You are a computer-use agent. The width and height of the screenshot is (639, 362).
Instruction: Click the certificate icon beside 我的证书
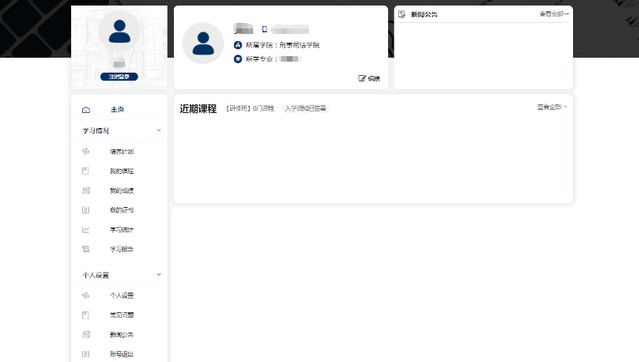86,210
